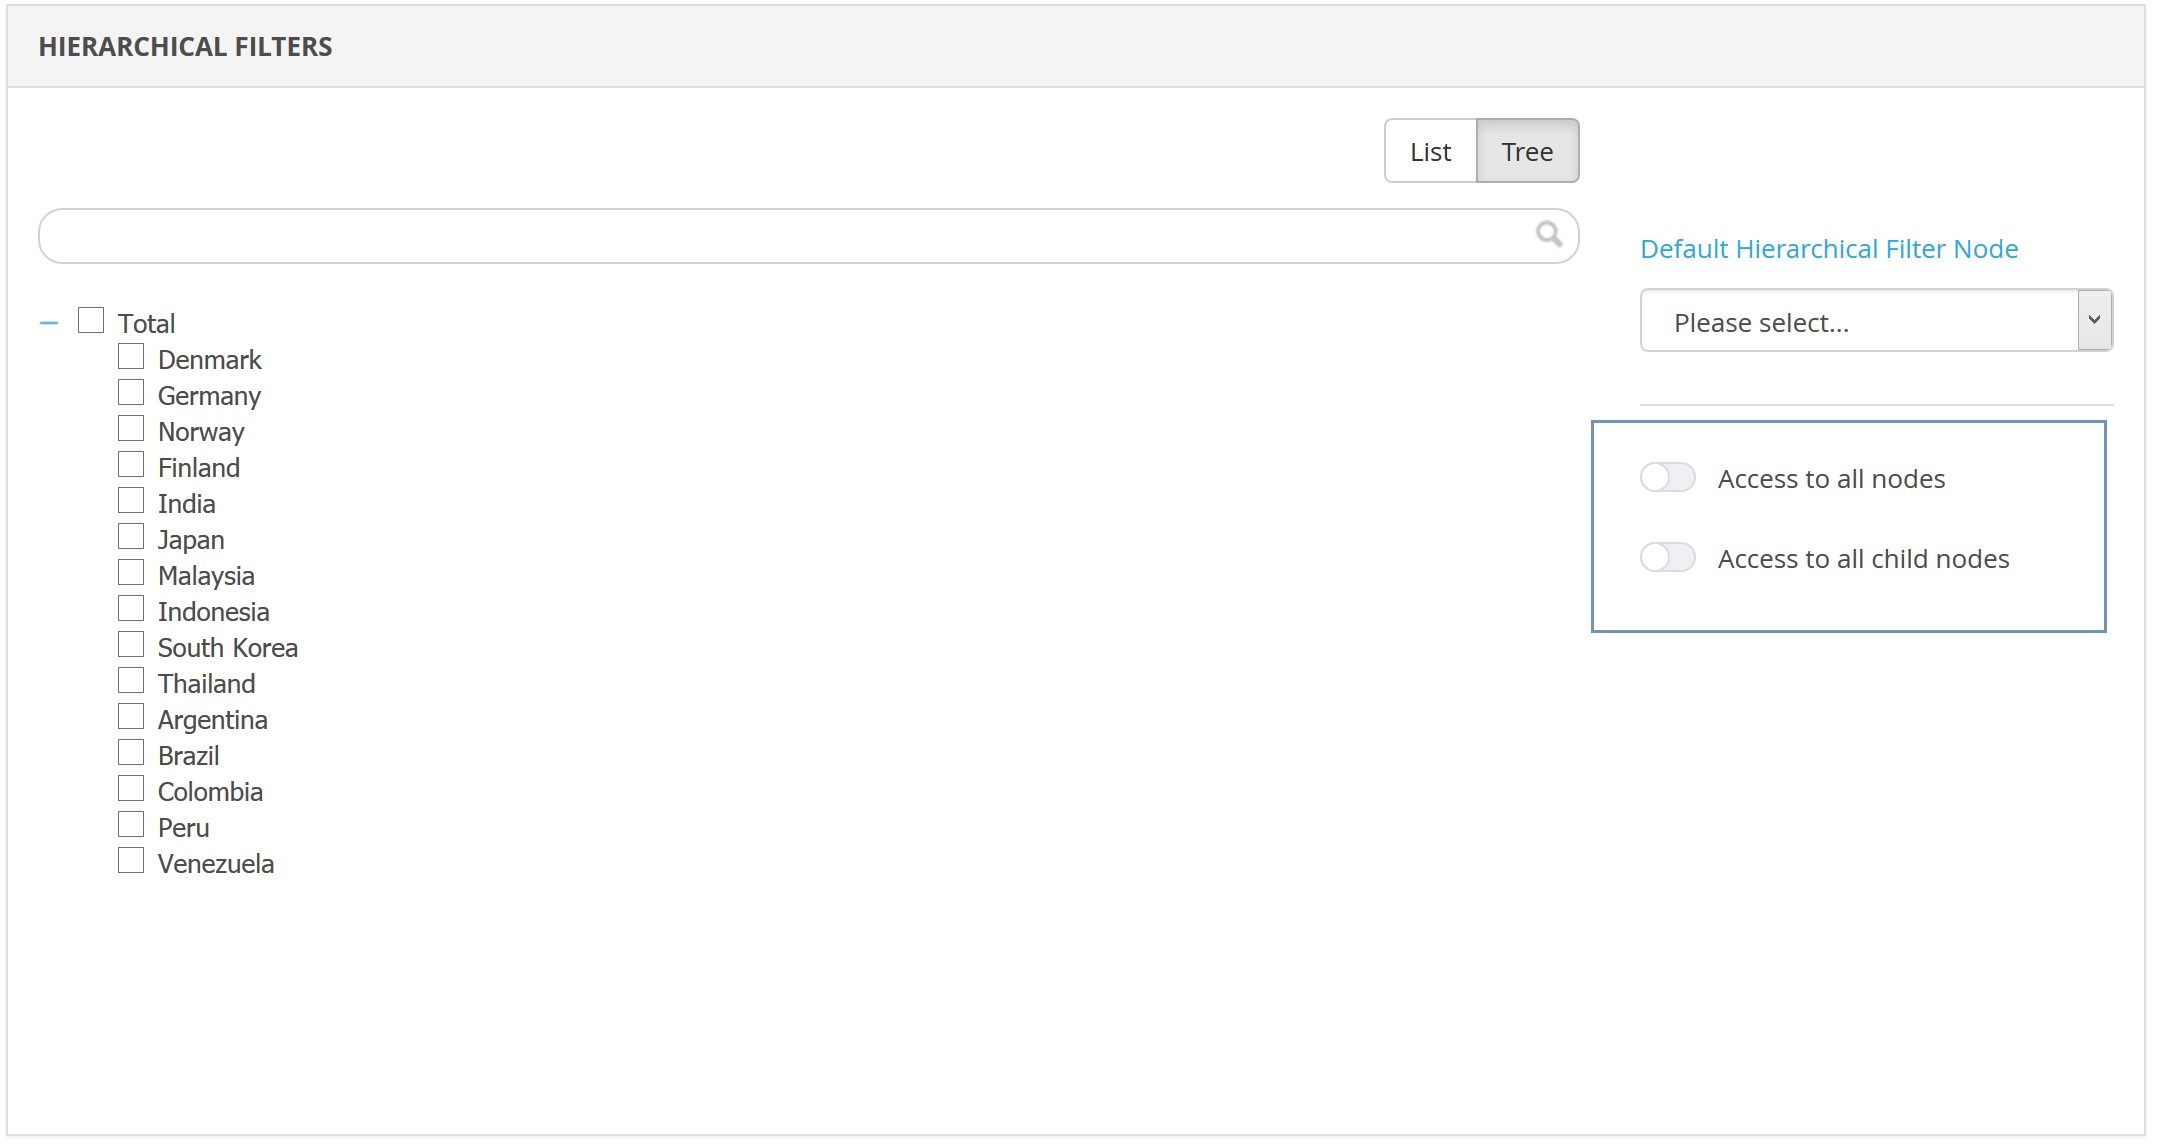Click inside the filter search field
The height and width of the screenshot is (1147, 2157).
(x=780, y=236)
